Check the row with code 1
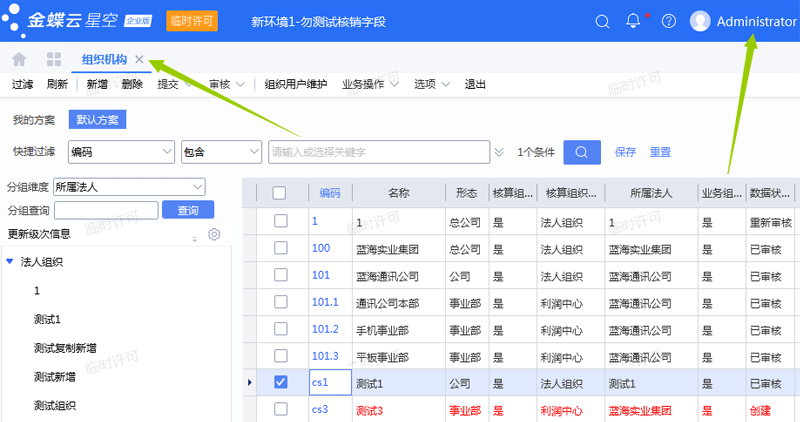Image resolution: width=800 pixels, height=422 pixels. click(281, 220)
